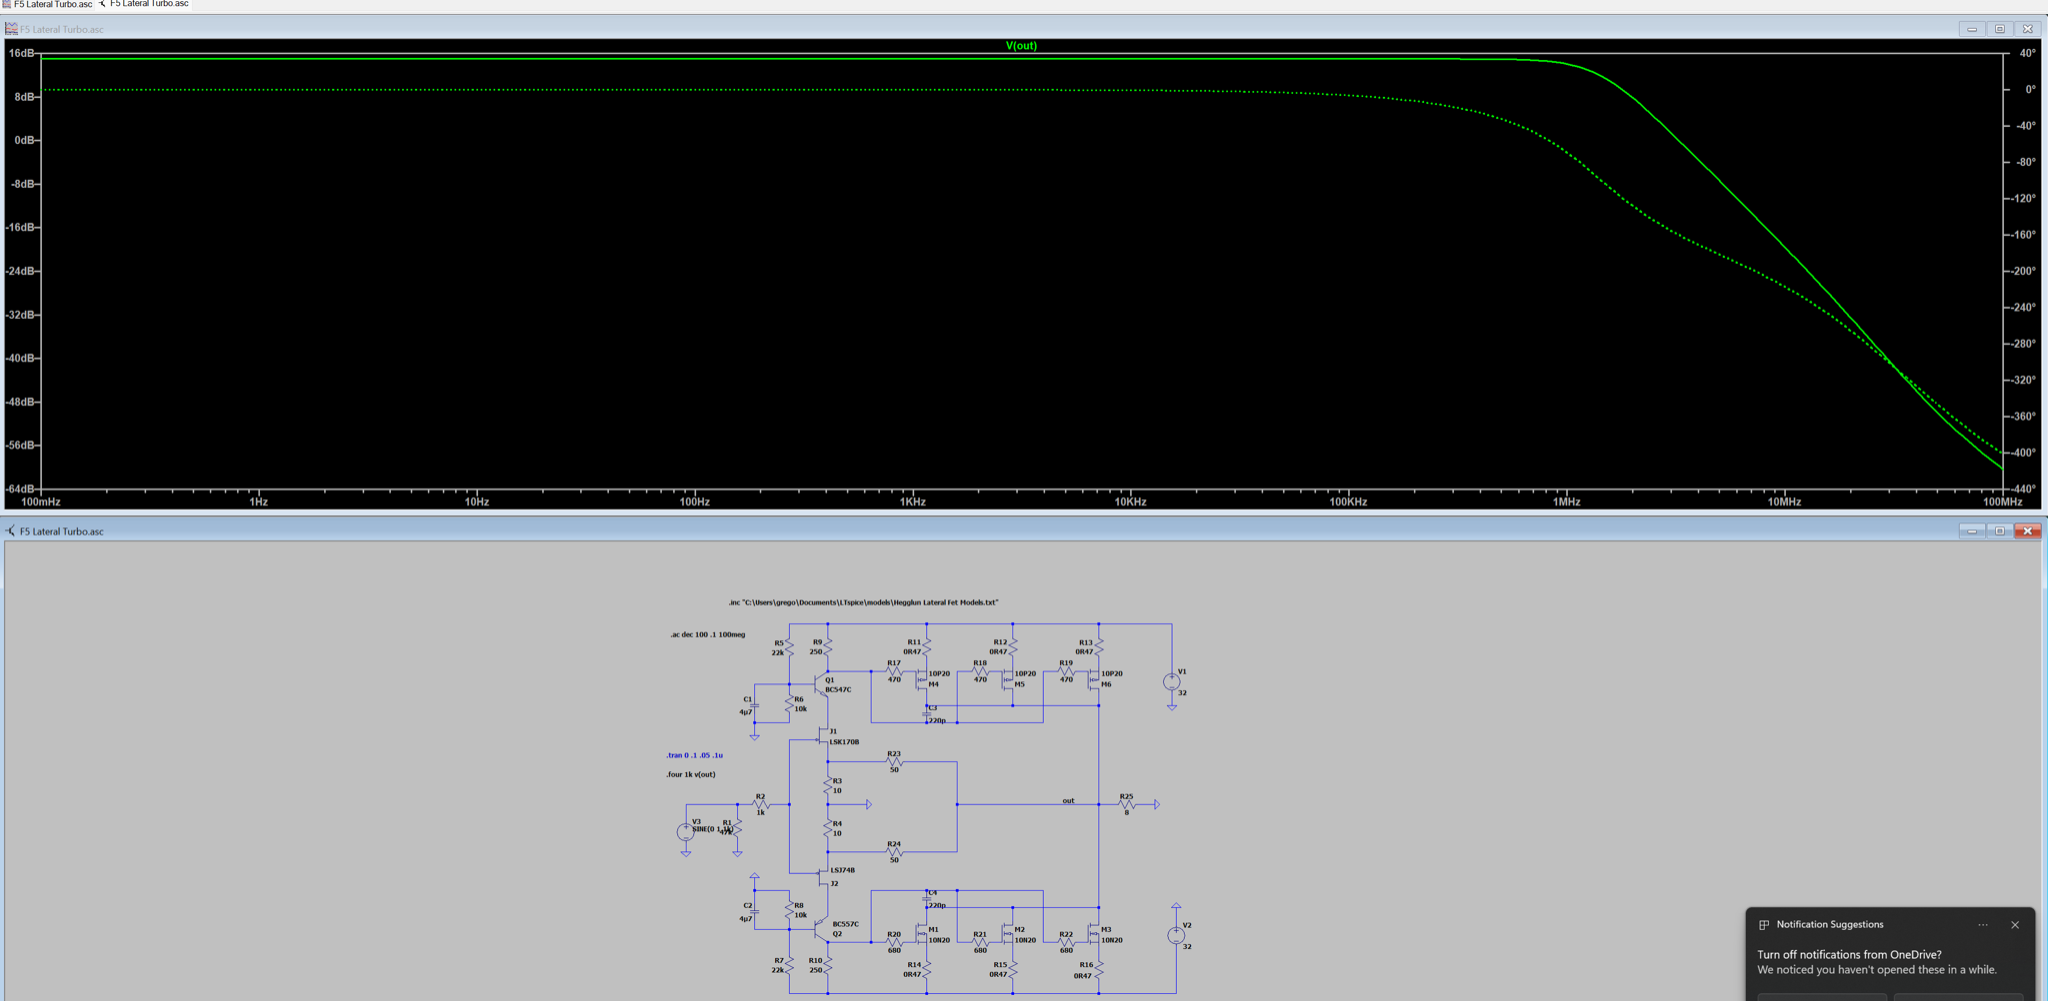The image size is (2048, 1001).
Task: Select the V3 SINE input voltage source
Action: coord(686,831)
